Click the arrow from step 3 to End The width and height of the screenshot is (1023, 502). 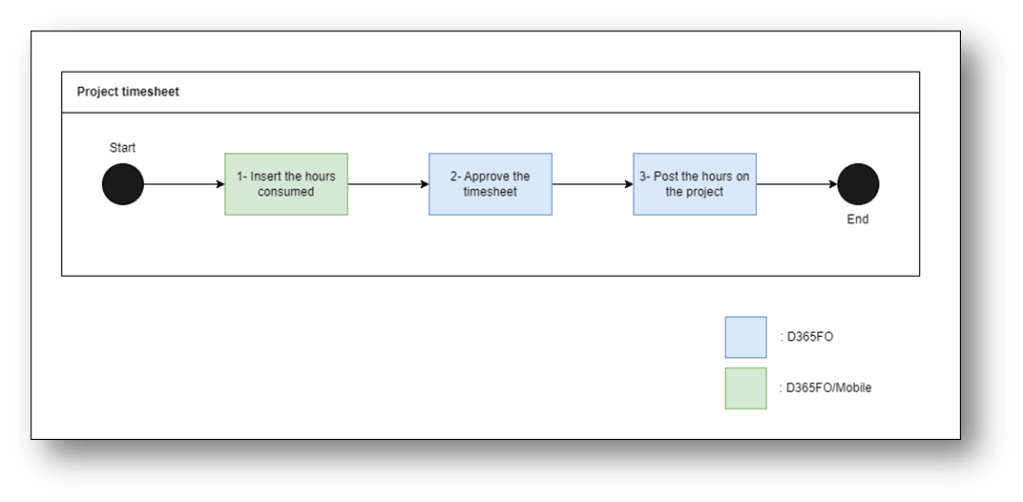pos(796,185)
